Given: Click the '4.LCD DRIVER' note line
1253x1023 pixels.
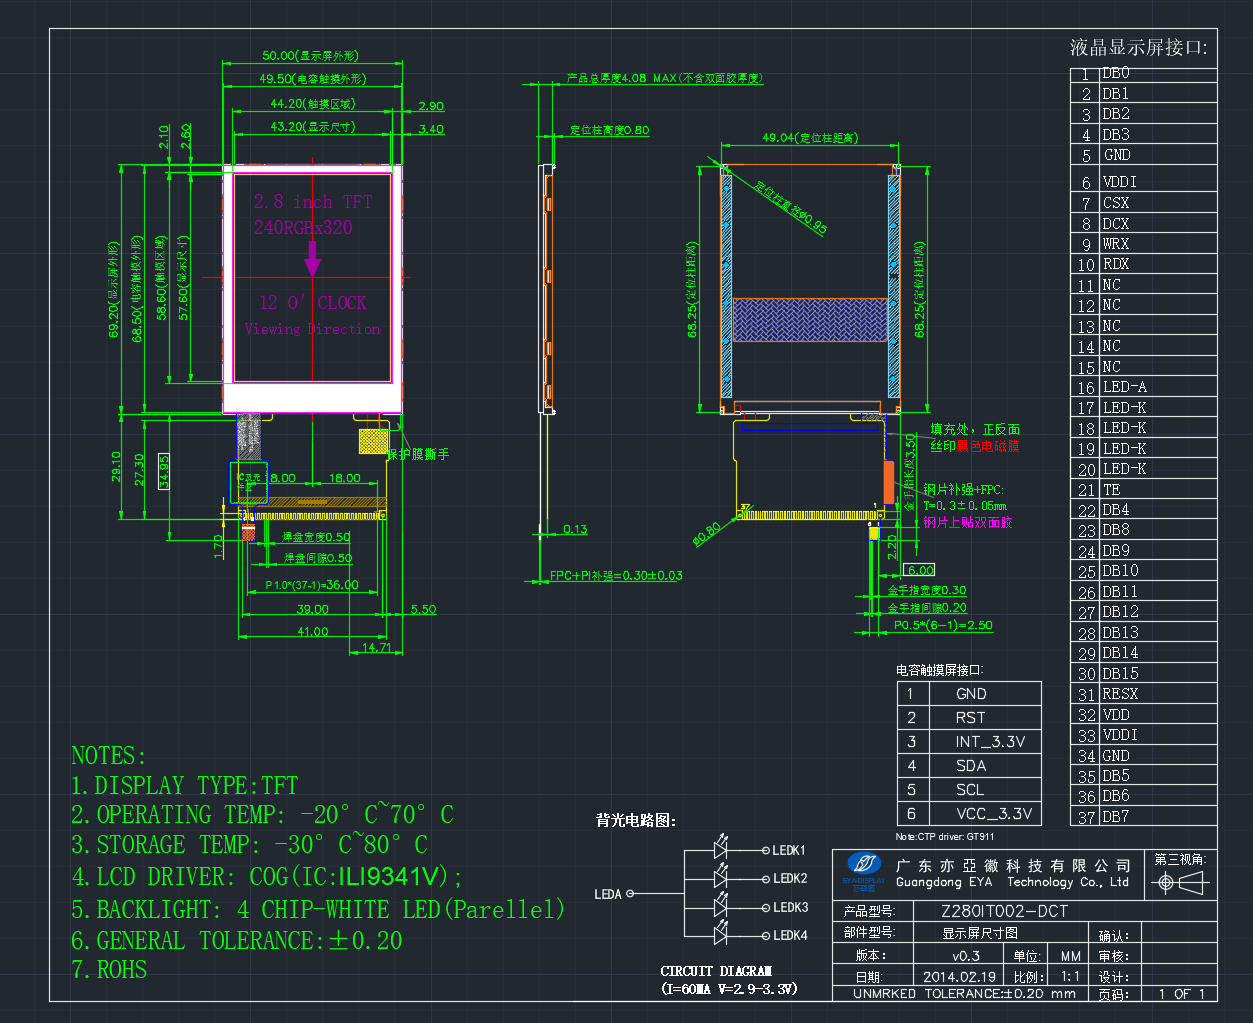Looking at the screenshot, I should 267,877.
